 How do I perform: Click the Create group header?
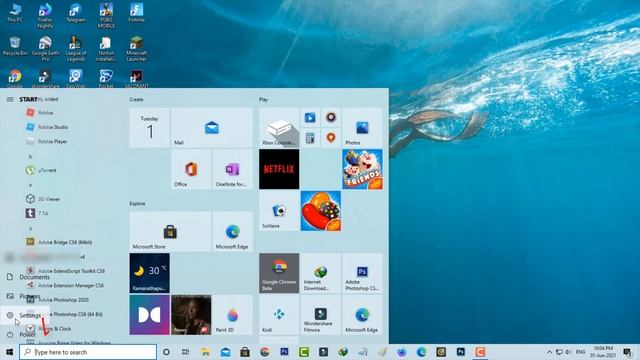pos(136,99)
